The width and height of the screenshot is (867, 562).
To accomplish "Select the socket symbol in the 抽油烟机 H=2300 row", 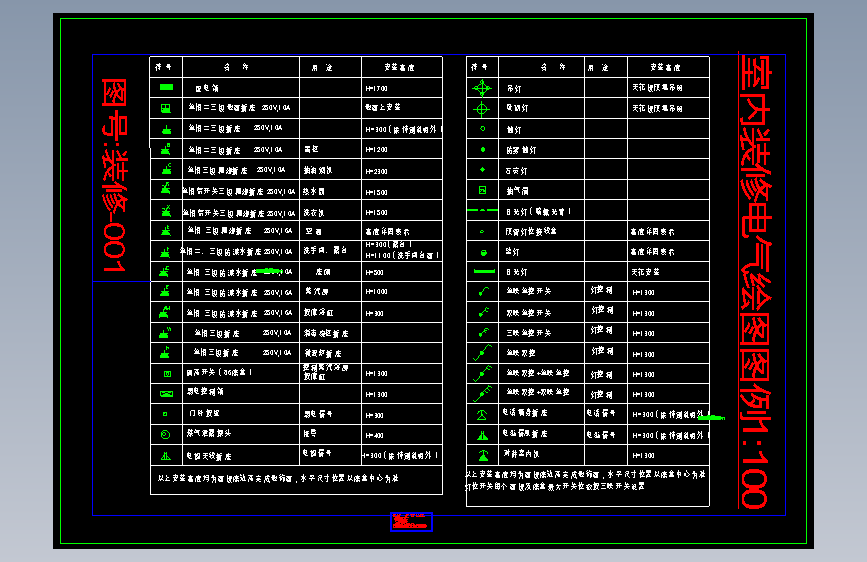I will [x=166, y=169].
